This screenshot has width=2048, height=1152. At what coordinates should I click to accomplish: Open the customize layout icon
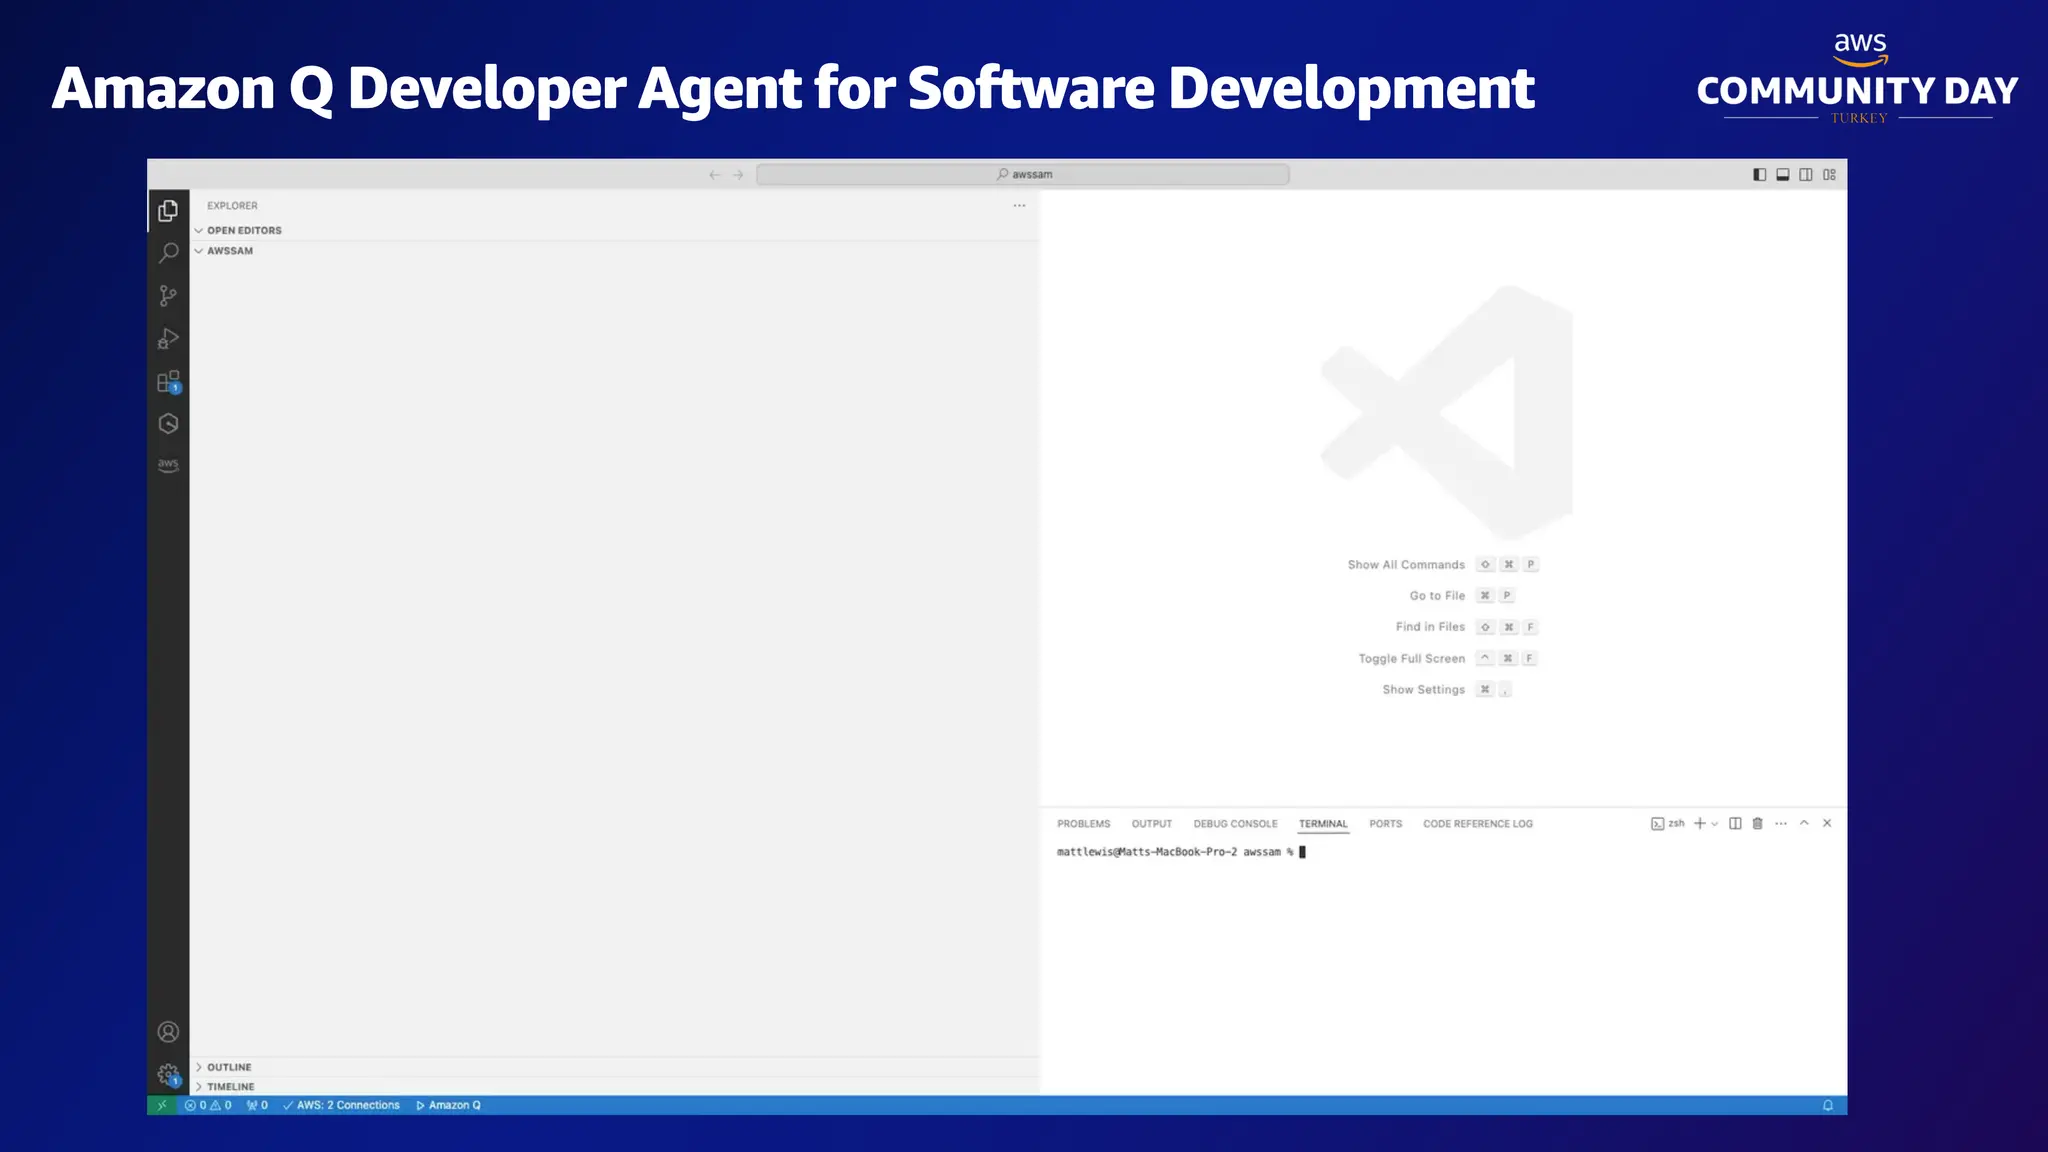click(x=1829, y=175)
